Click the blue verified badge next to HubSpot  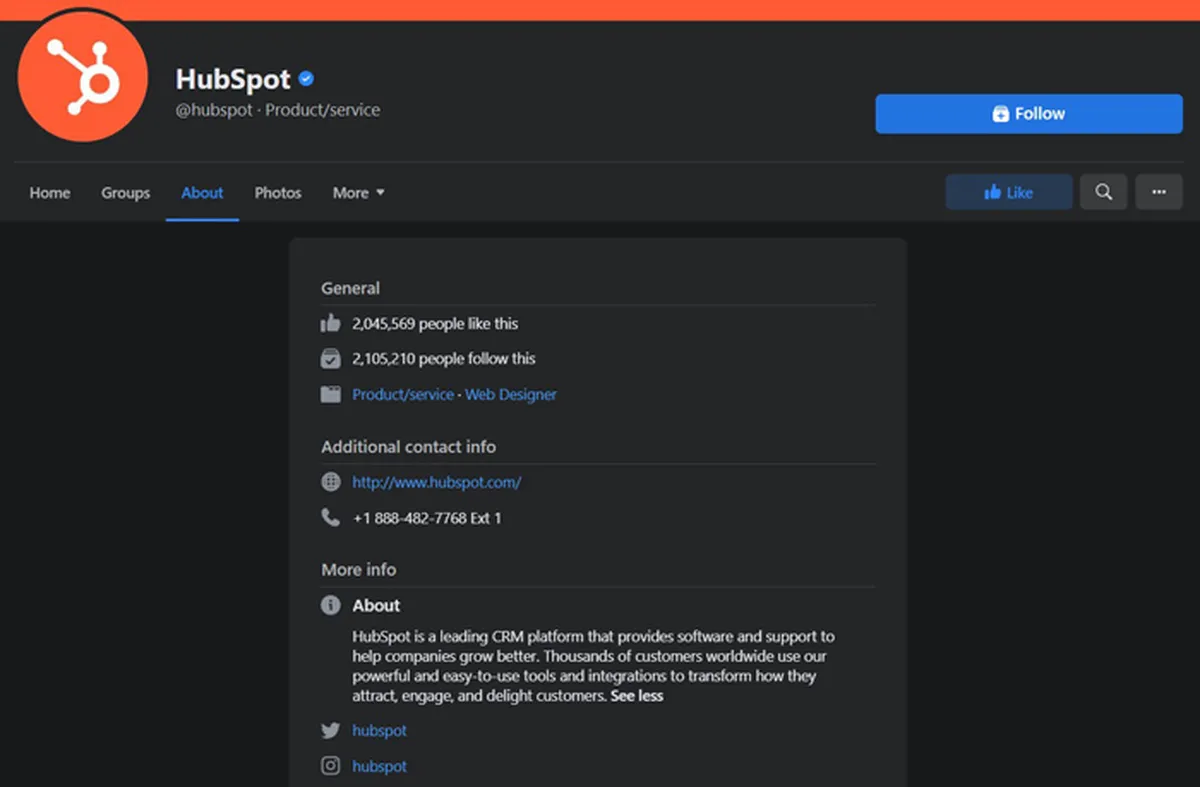click(x=307, y=79)
